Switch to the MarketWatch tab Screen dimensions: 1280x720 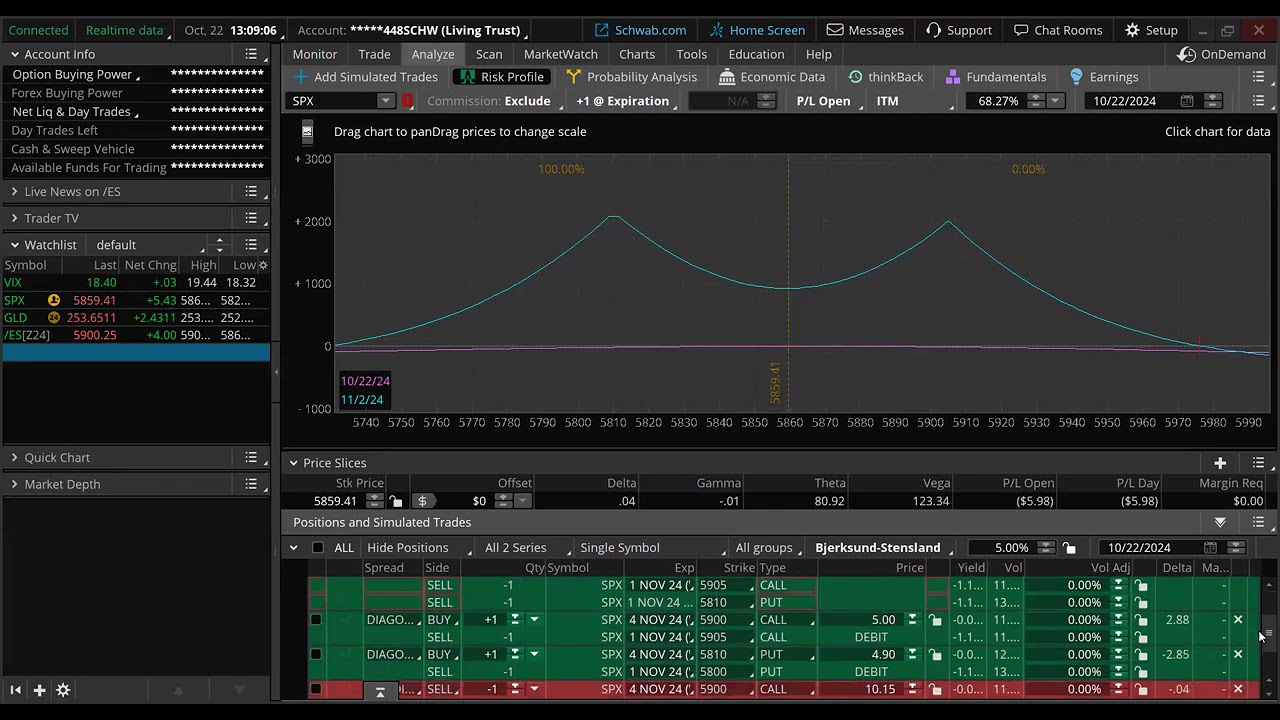point(561,54)
